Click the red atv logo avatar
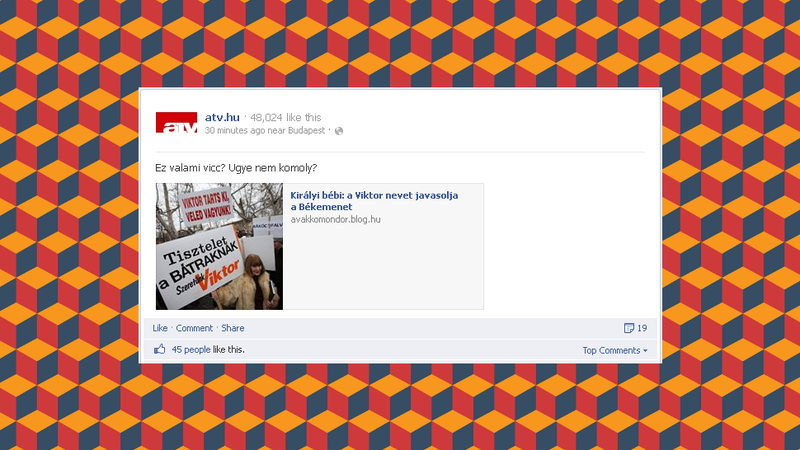 pyautogui.click(x=176, y=122)
